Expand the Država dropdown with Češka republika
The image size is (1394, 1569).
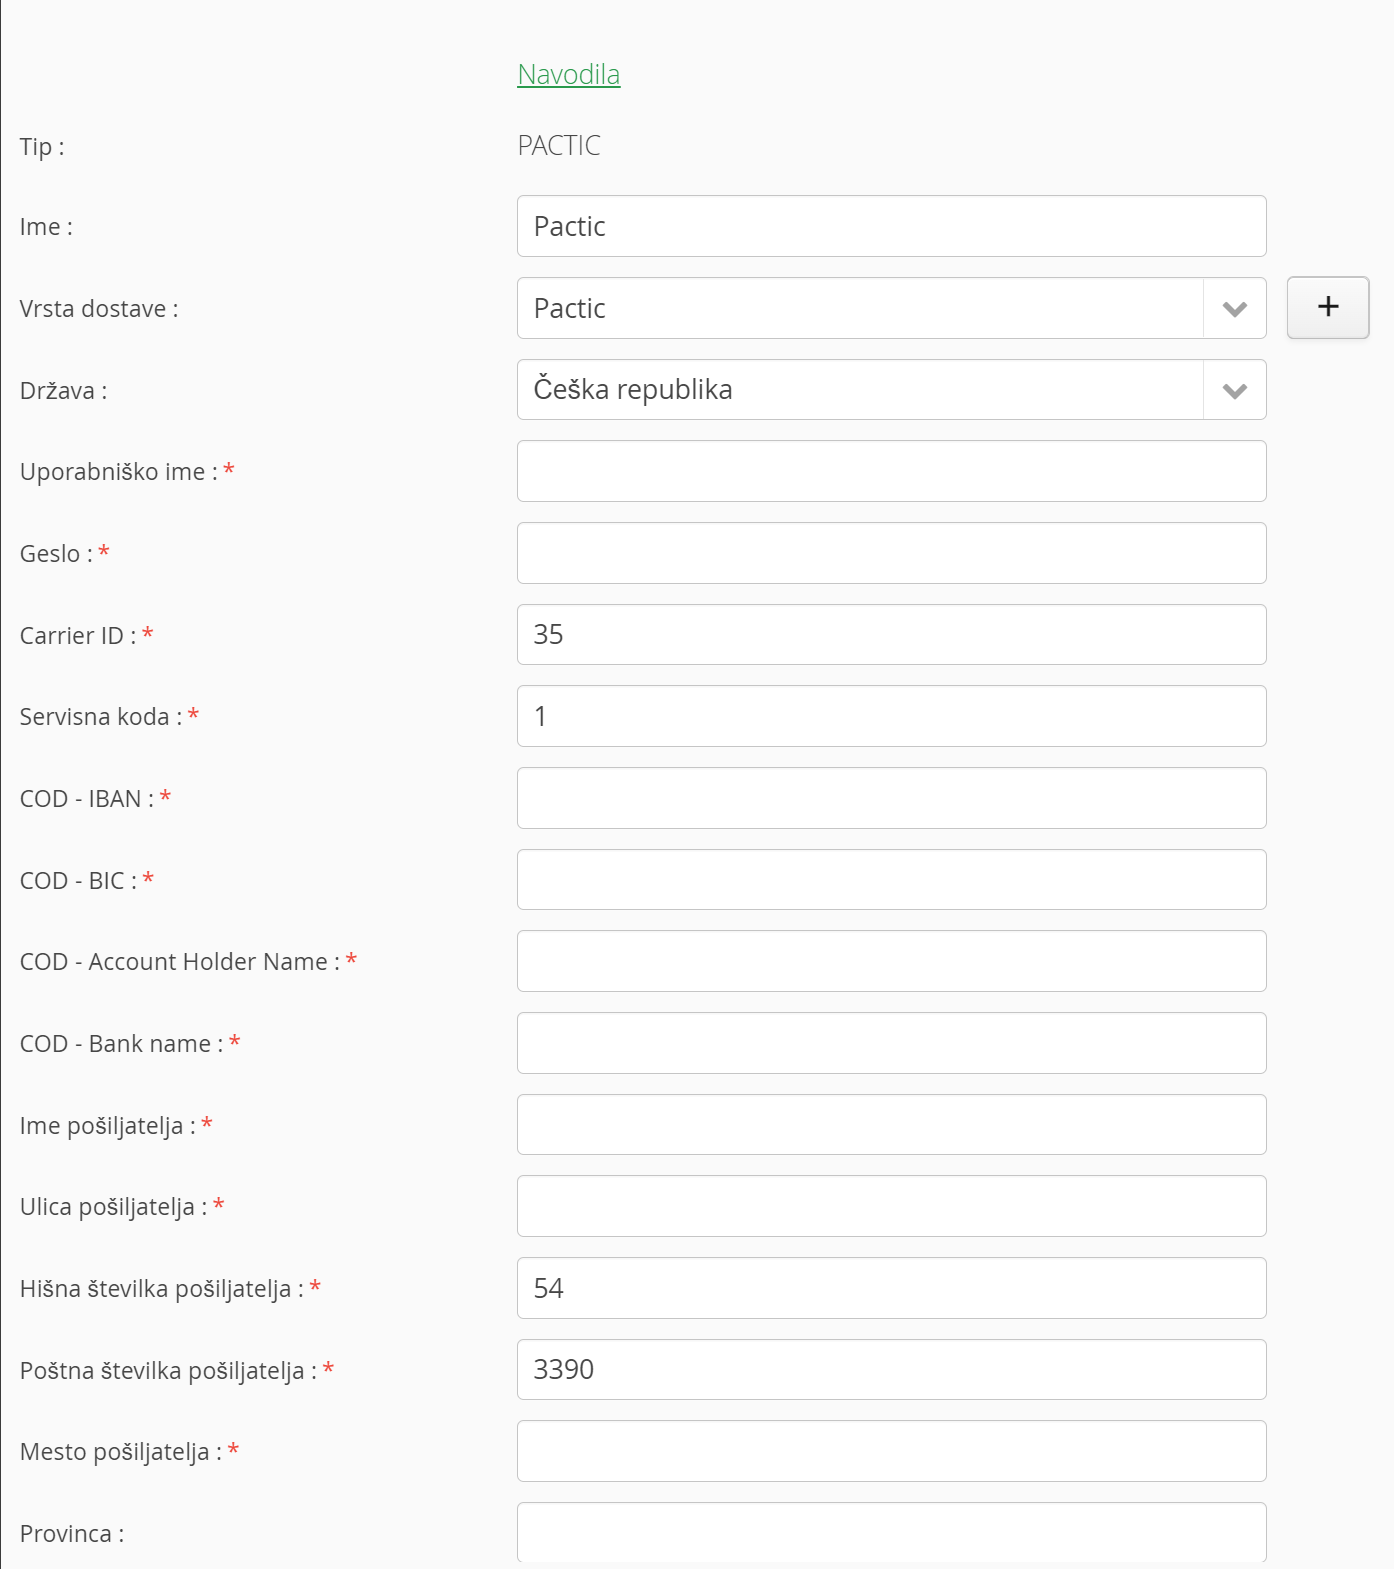(891, 390)
